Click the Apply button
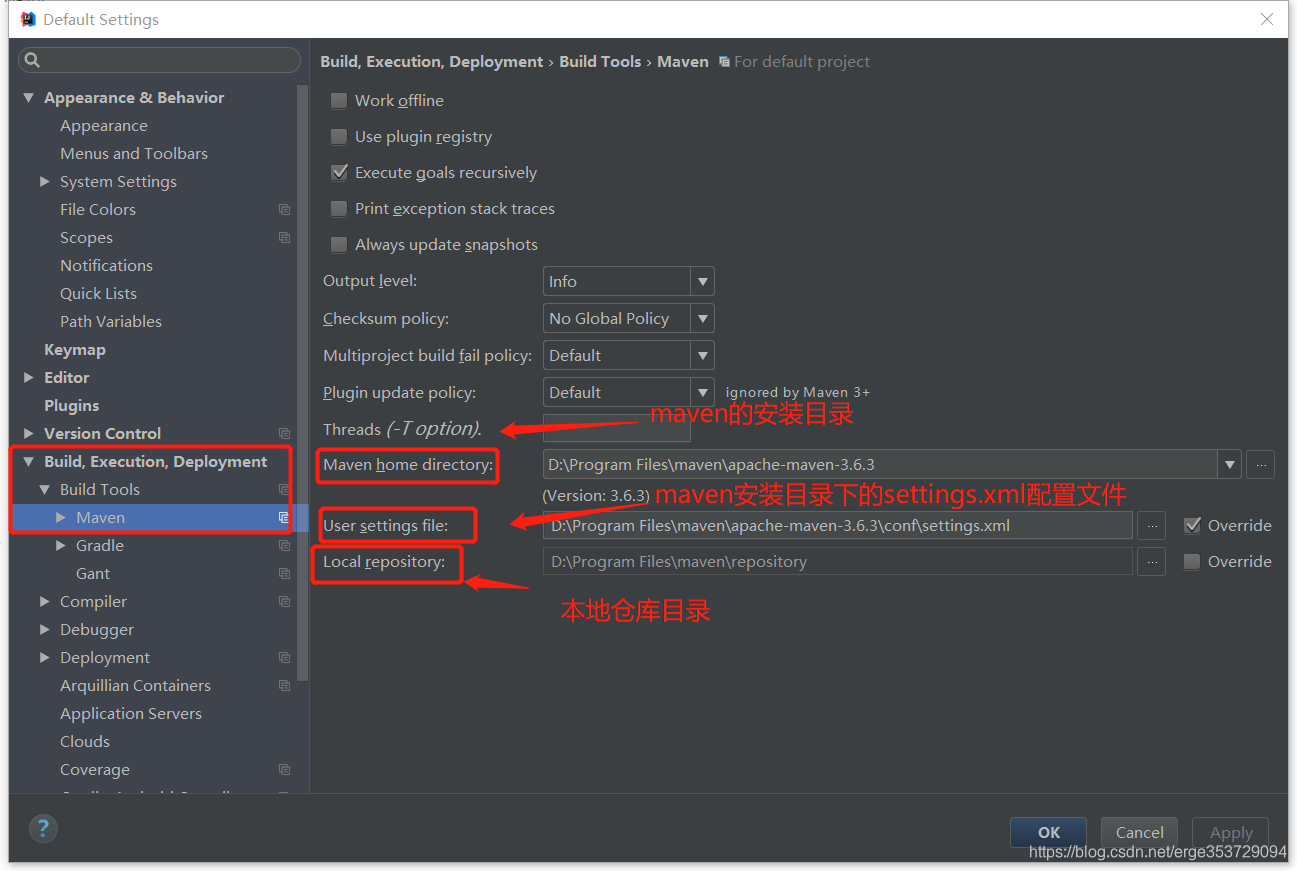 pos(1231,832)
